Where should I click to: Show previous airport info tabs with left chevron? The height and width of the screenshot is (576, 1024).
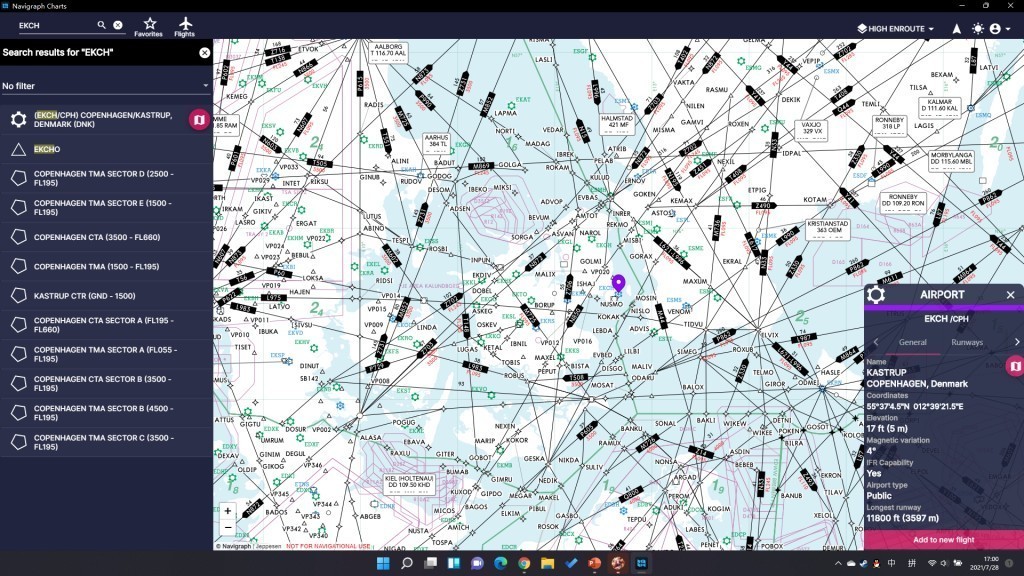coord(876,342)
